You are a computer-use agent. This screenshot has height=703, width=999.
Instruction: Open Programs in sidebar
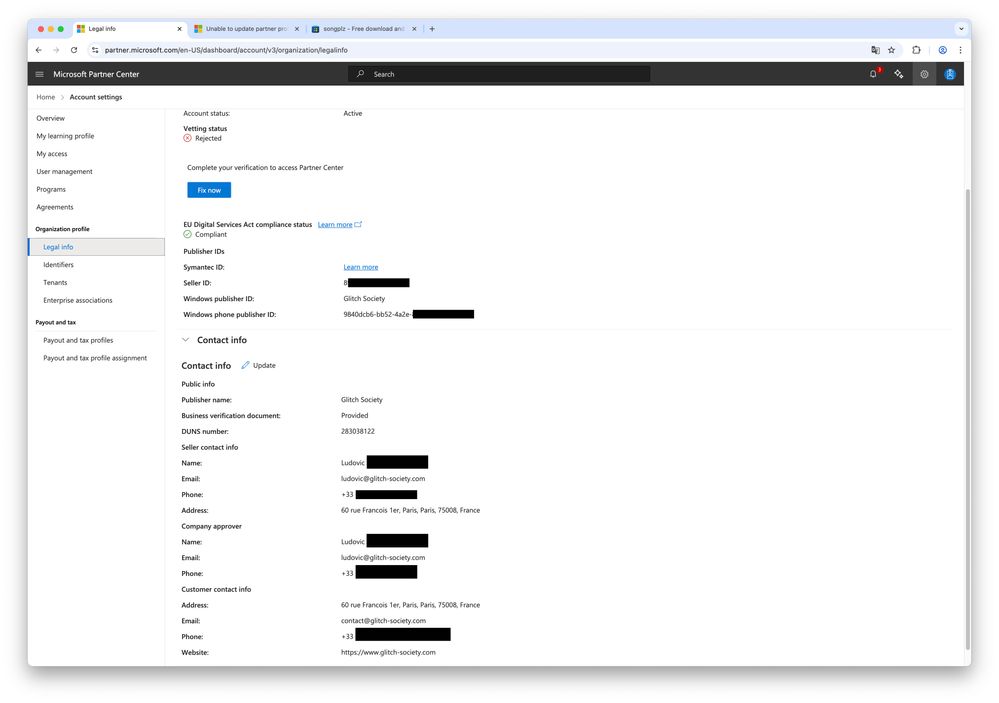click(51, 189)
